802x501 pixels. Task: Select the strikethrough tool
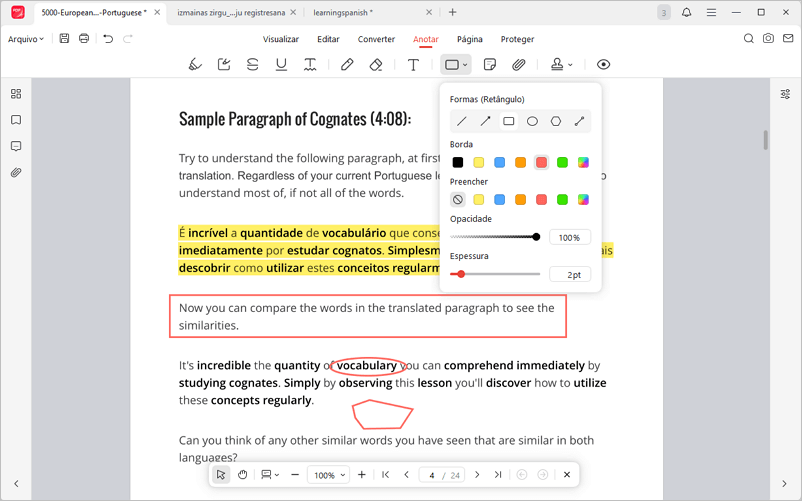[252, 64]
